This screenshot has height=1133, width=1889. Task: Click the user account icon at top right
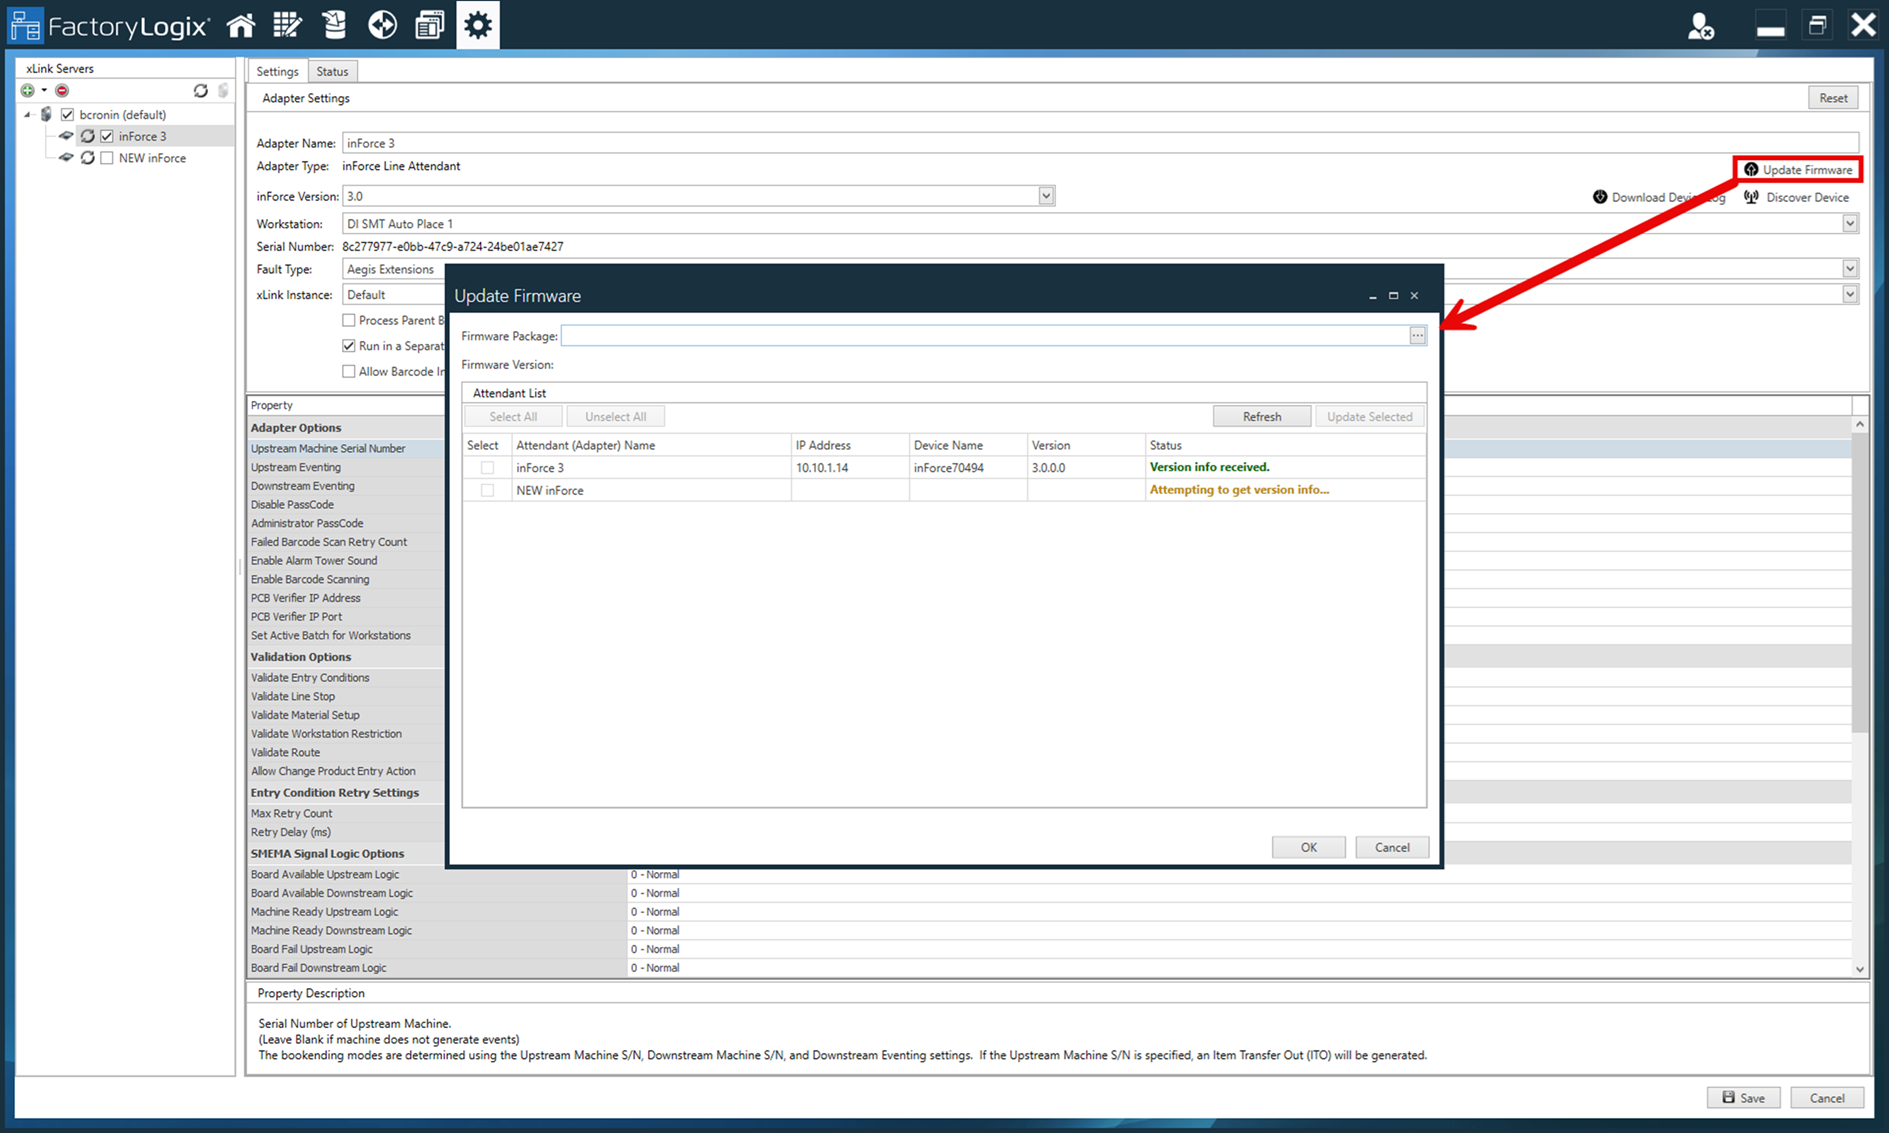coord(1700,26)
